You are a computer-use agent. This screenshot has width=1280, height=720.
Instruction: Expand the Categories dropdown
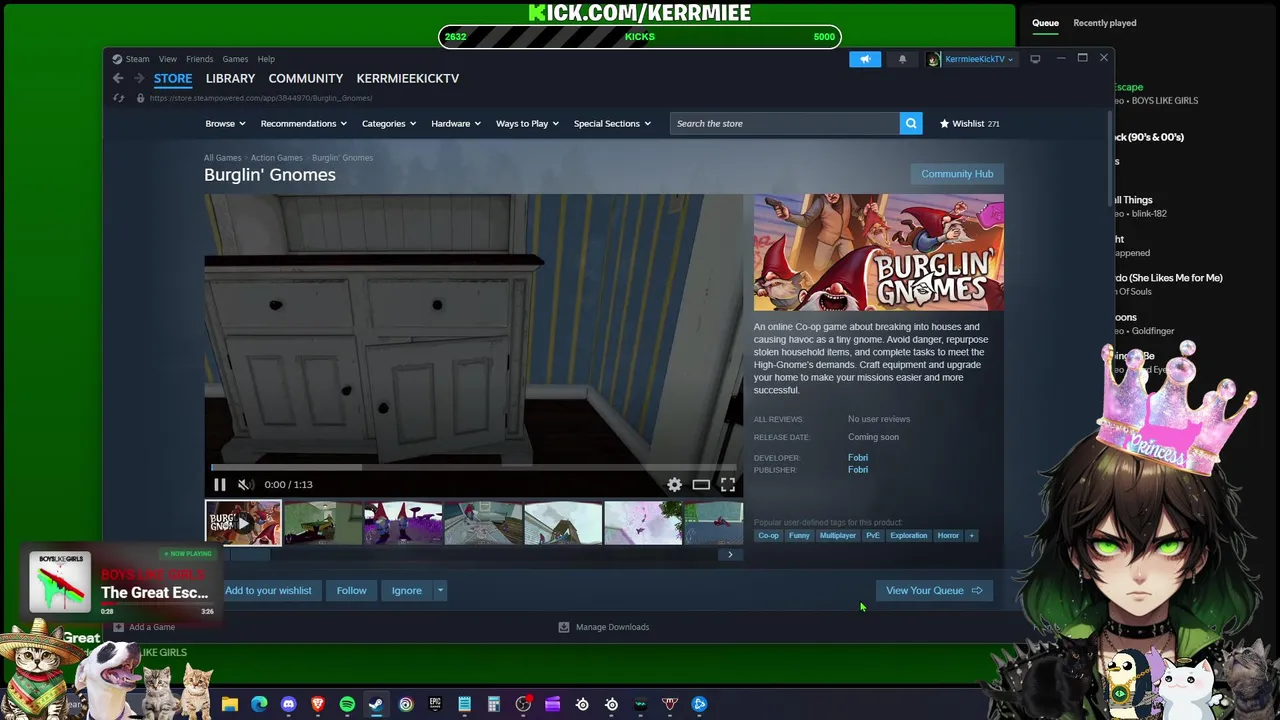pos(390,124)
